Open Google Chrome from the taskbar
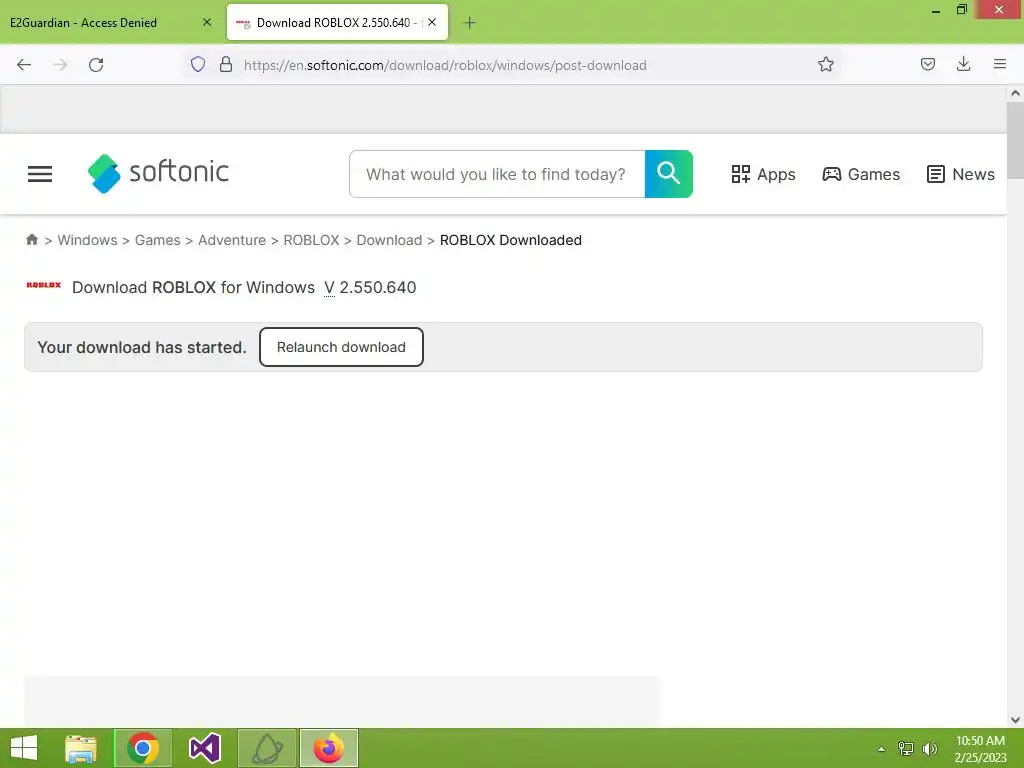The width and height of the screenshot is (1024, 768). 143,748
